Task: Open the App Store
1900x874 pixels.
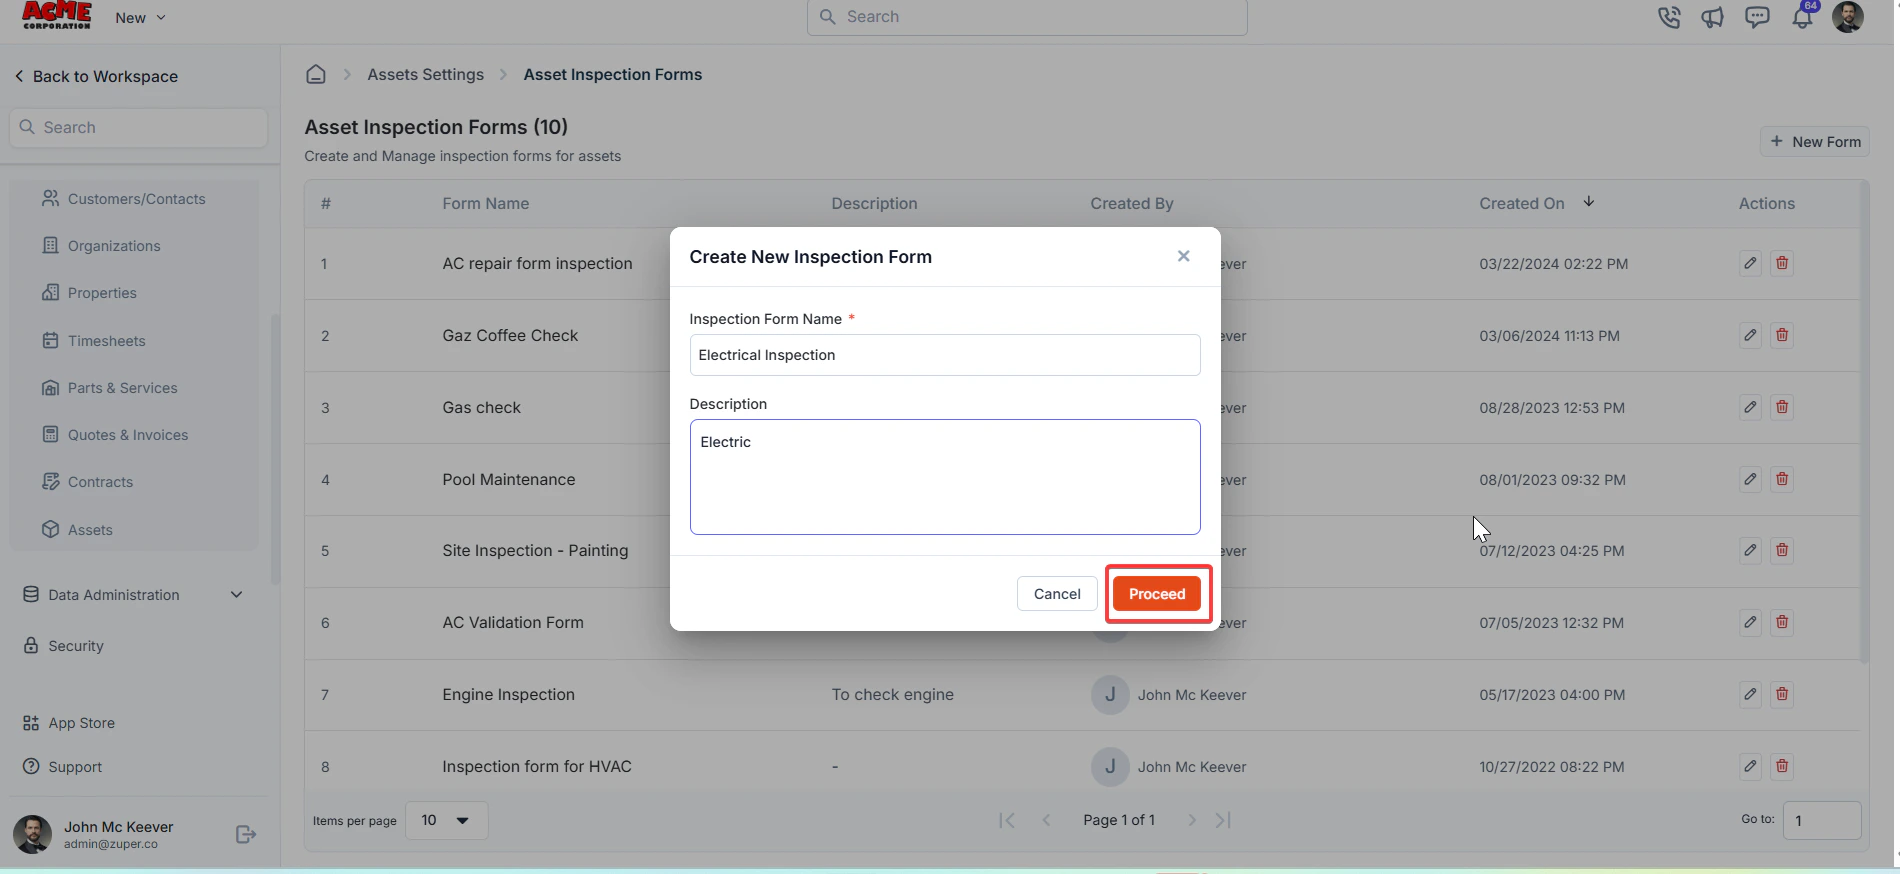Action: 69,723
